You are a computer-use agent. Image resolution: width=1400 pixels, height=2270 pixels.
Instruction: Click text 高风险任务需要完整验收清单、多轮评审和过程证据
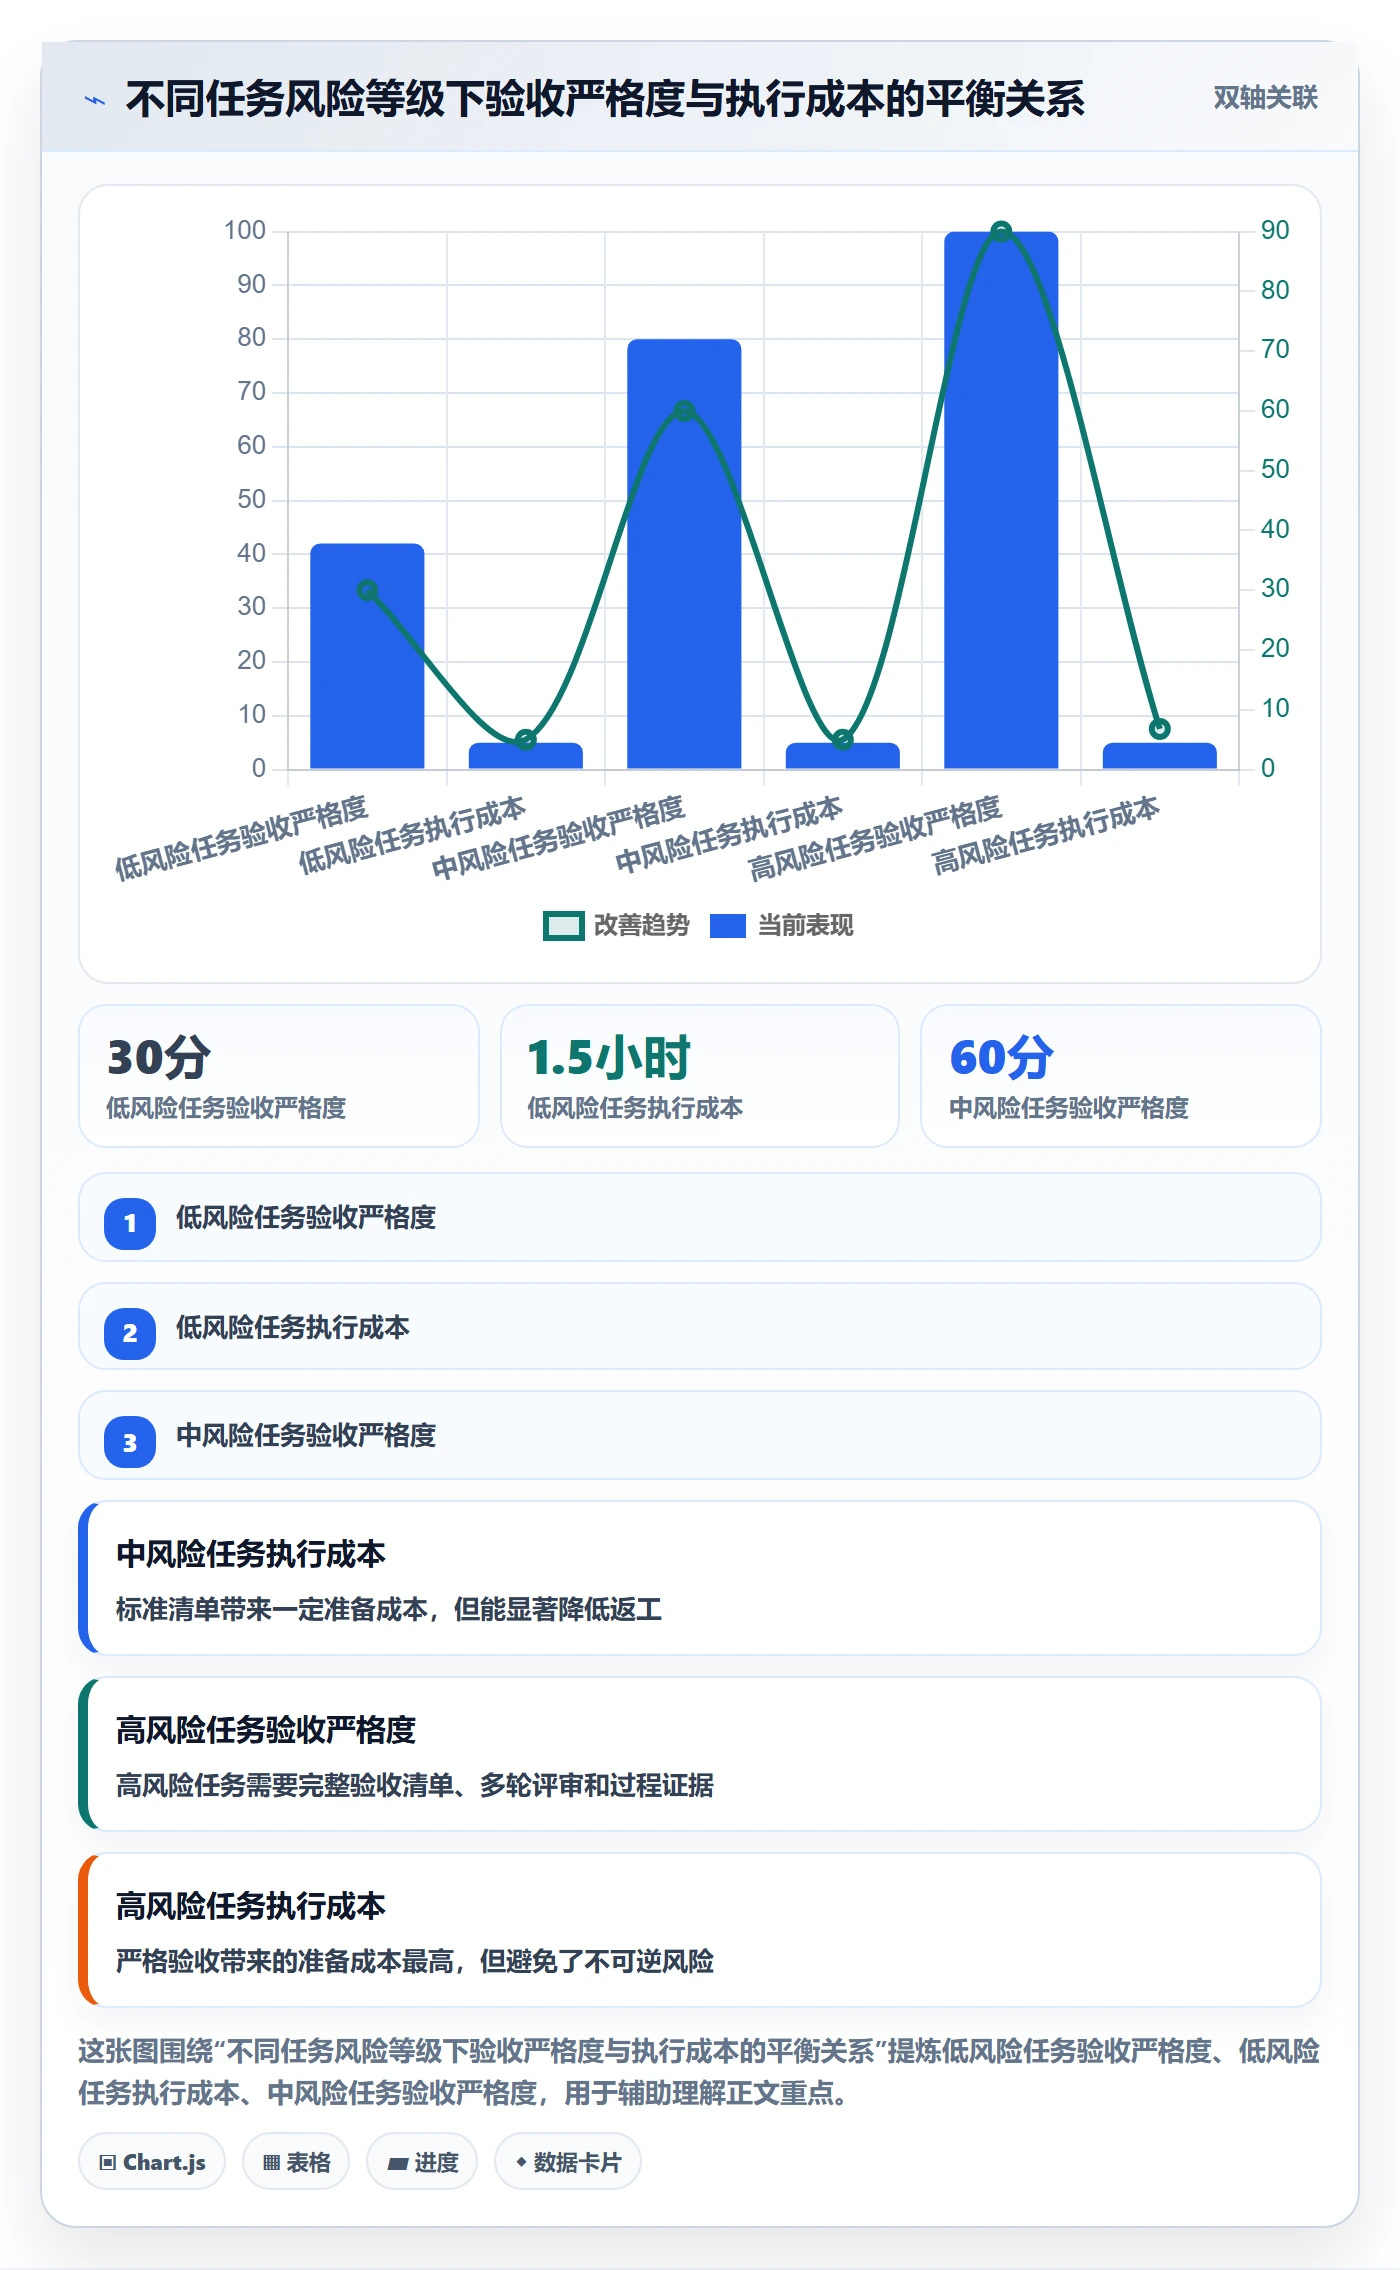pos(415,1785)
